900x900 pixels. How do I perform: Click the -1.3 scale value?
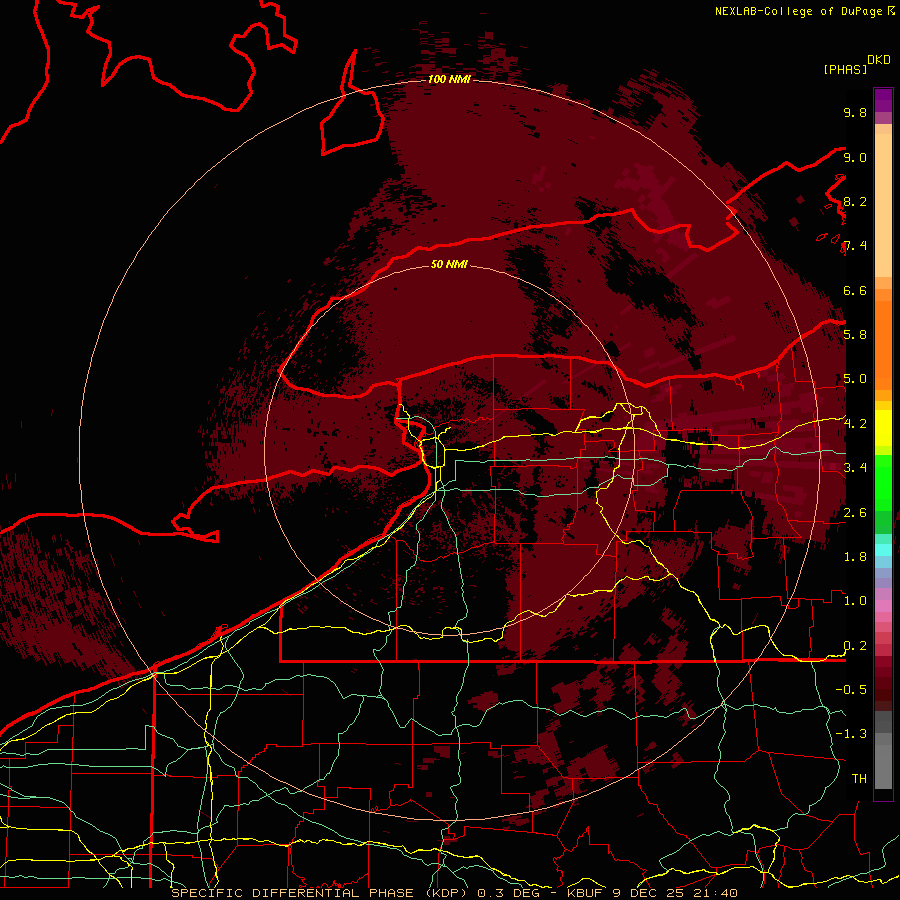click(851, 734)
